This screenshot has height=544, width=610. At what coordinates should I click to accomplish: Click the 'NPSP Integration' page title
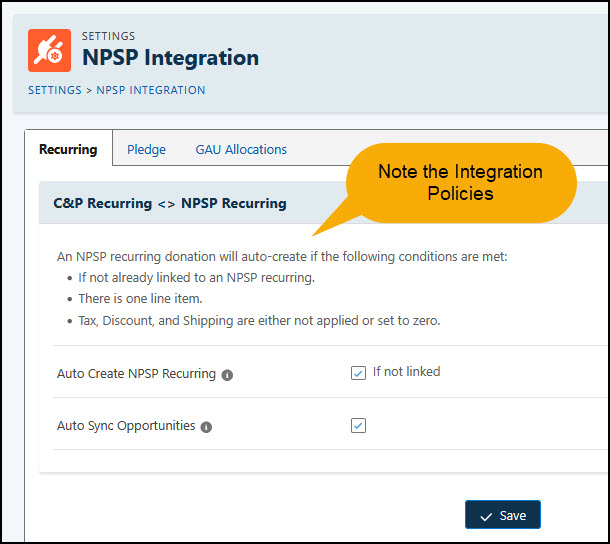(170, 58)
